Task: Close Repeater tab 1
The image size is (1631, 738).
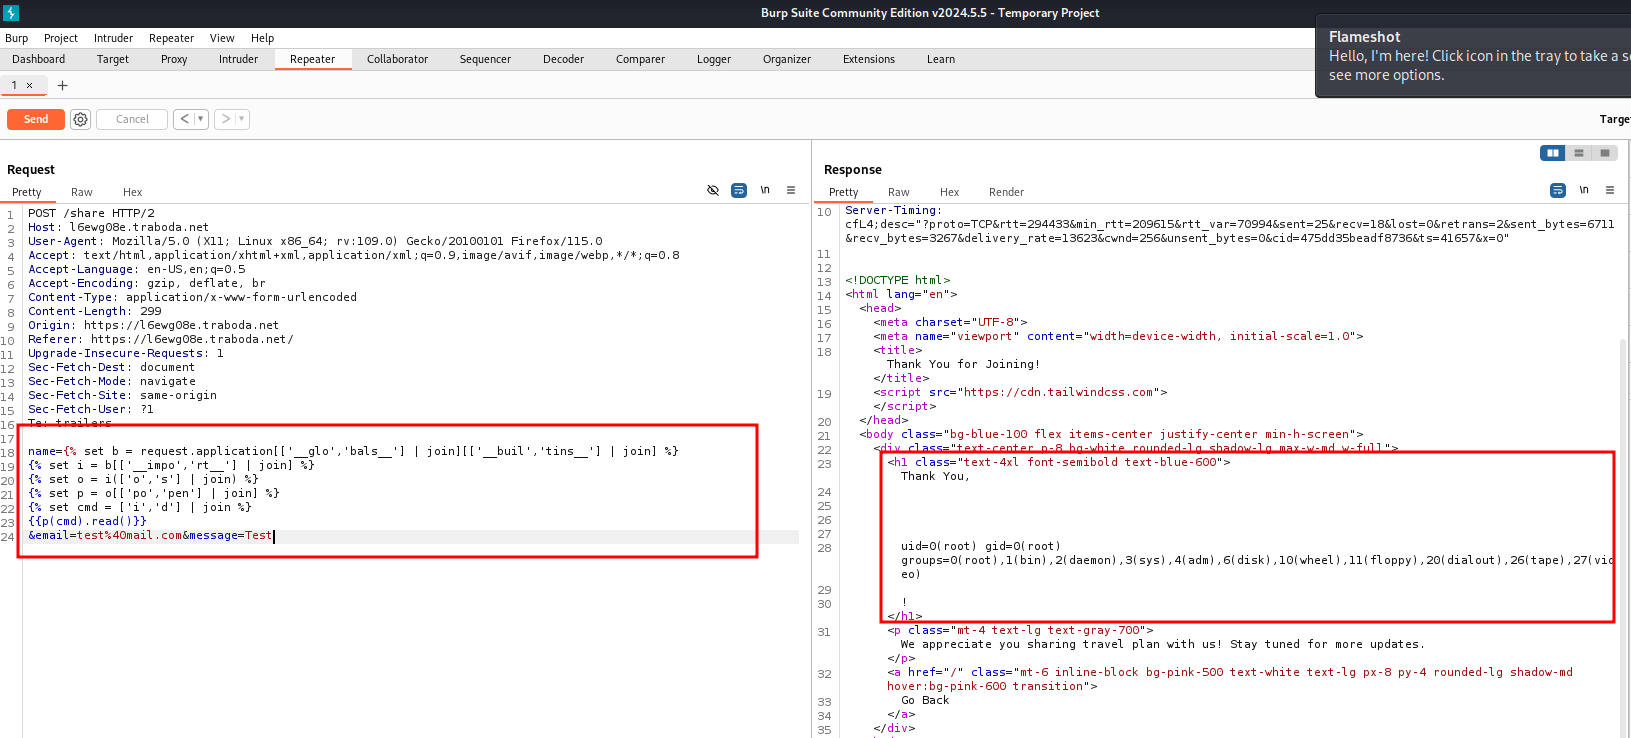Action: (30, 86)
